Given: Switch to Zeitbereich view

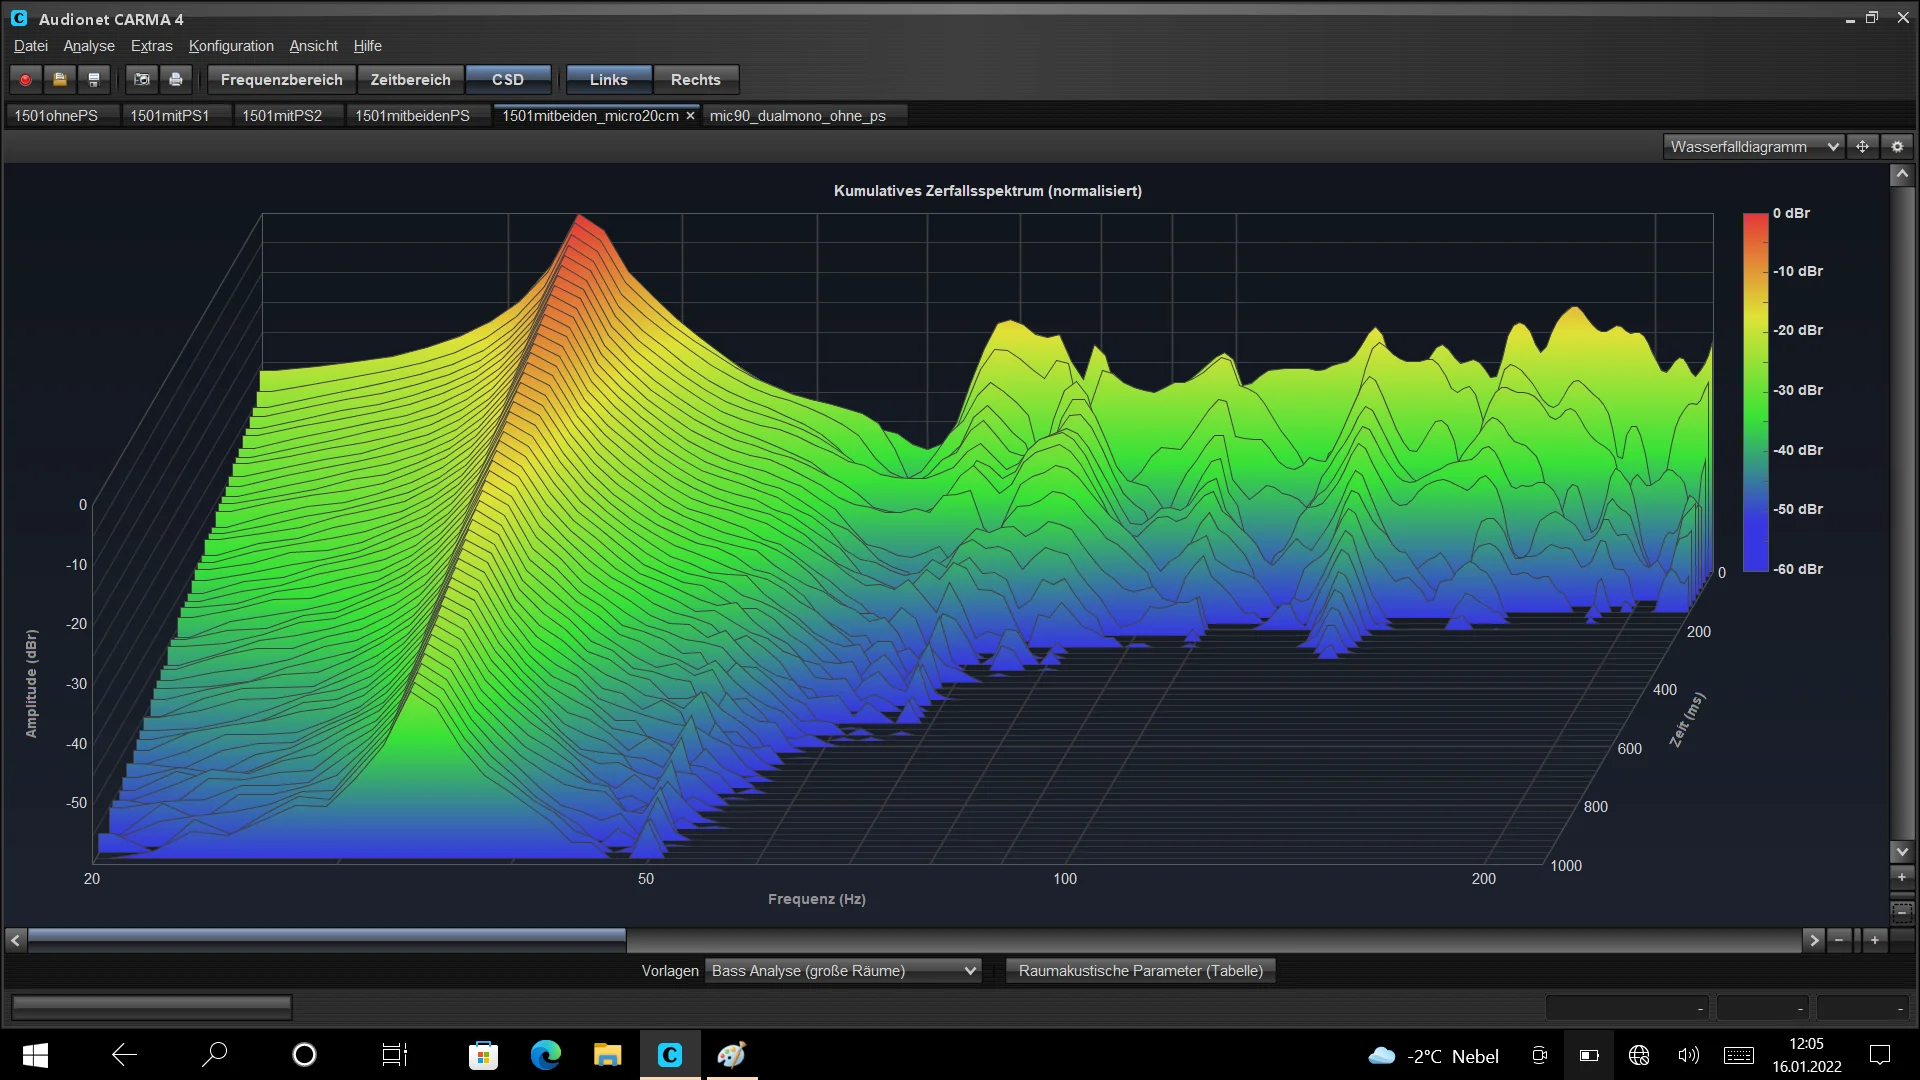Looking at the screenshot, I should tap(411, 80).
